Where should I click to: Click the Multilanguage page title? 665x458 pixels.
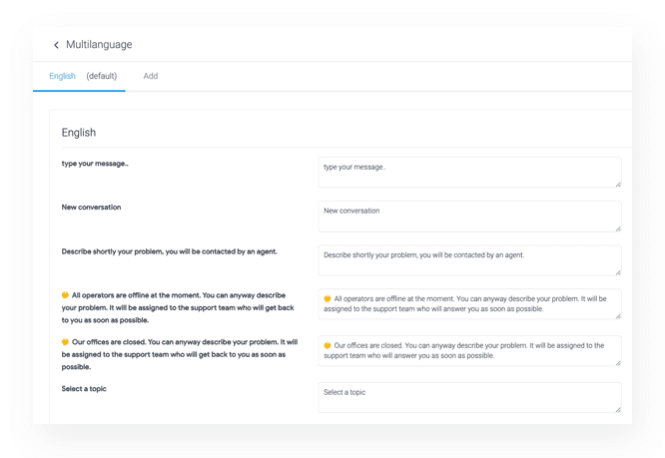click(99, 45)
